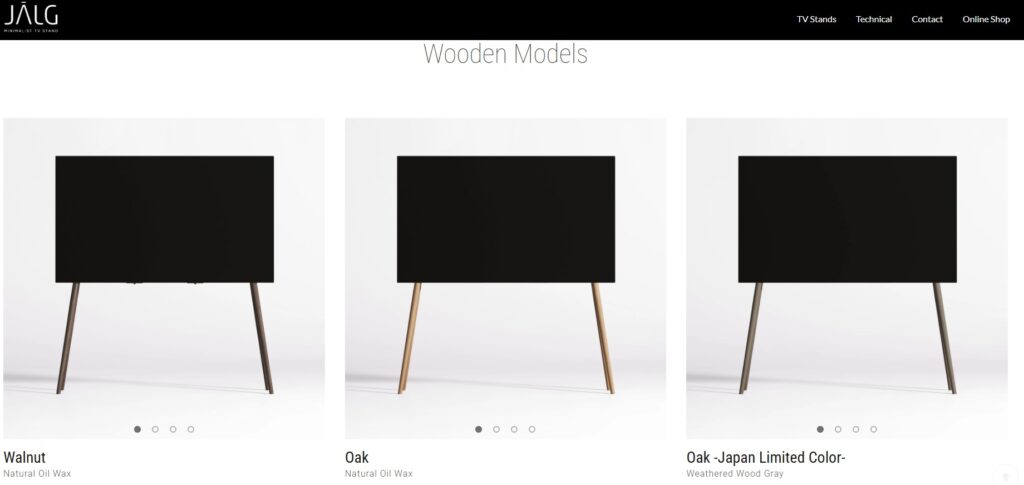1024x485 pixels.
Task: Open the JALG logo home link
Action: (31, 18)
